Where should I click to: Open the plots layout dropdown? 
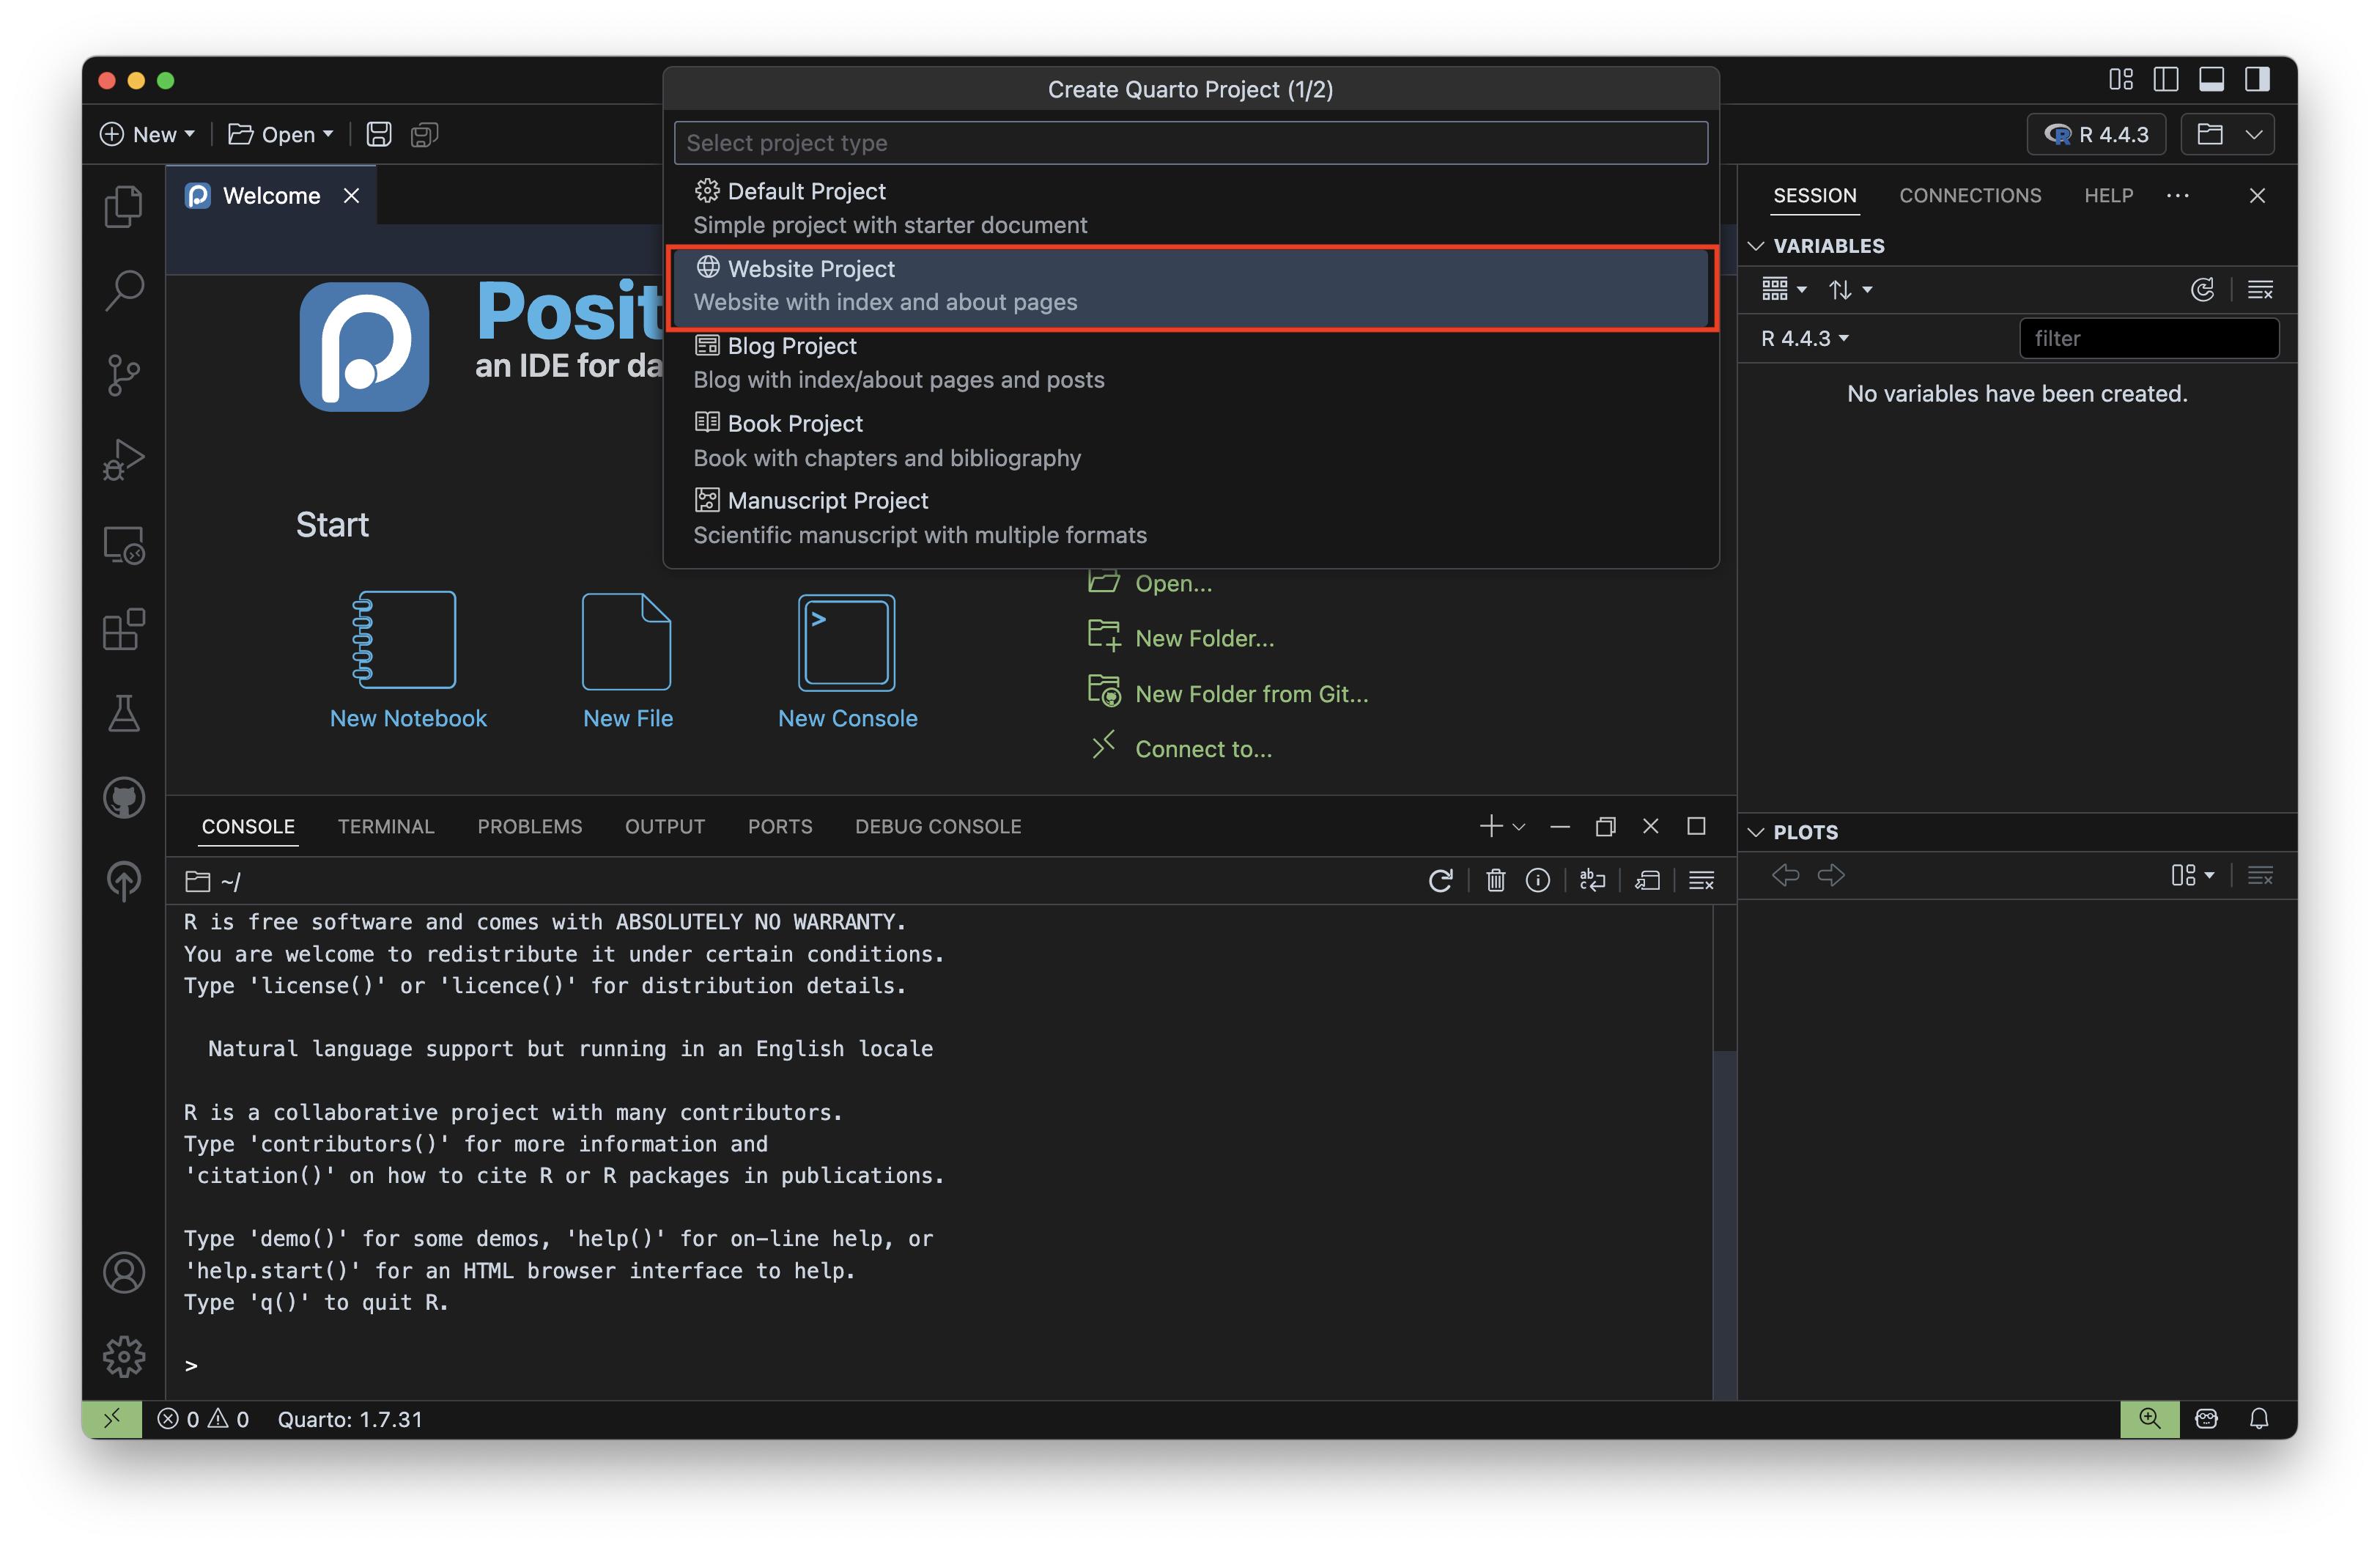pyautogui.click(x=2192, y=875)
